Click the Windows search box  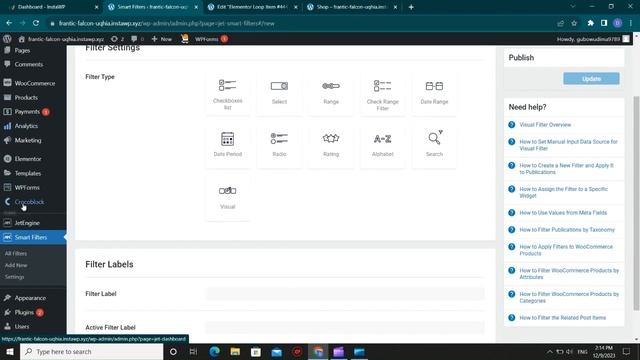(92, 351)
